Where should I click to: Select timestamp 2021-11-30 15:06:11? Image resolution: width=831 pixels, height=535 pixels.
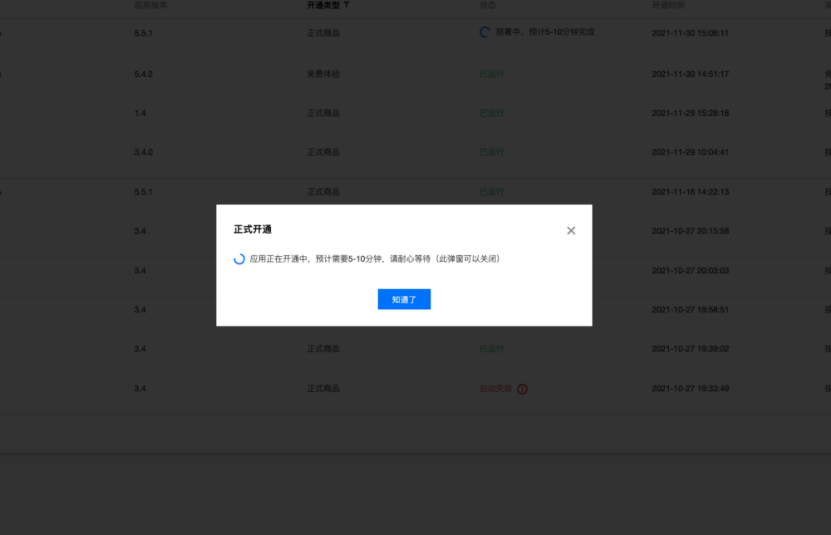(x=690, y=33)
